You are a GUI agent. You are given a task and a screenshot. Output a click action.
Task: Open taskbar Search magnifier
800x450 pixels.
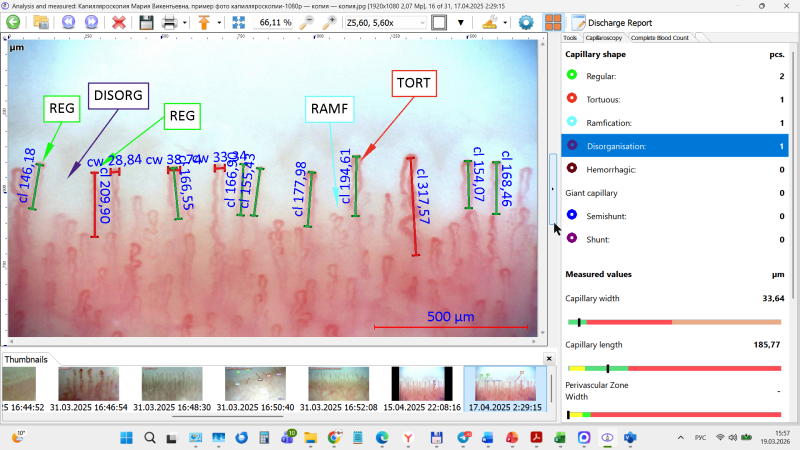click(x=149, y=437)
